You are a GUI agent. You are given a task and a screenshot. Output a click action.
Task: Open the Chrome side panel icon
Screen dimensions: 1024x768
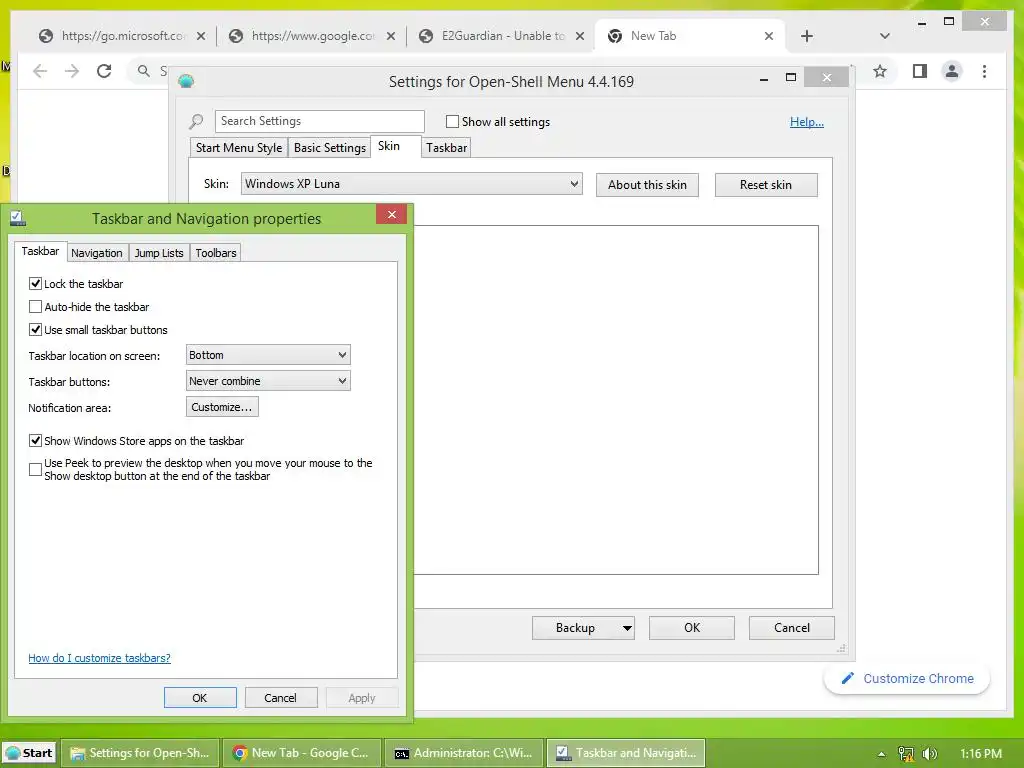click(920, 71)
